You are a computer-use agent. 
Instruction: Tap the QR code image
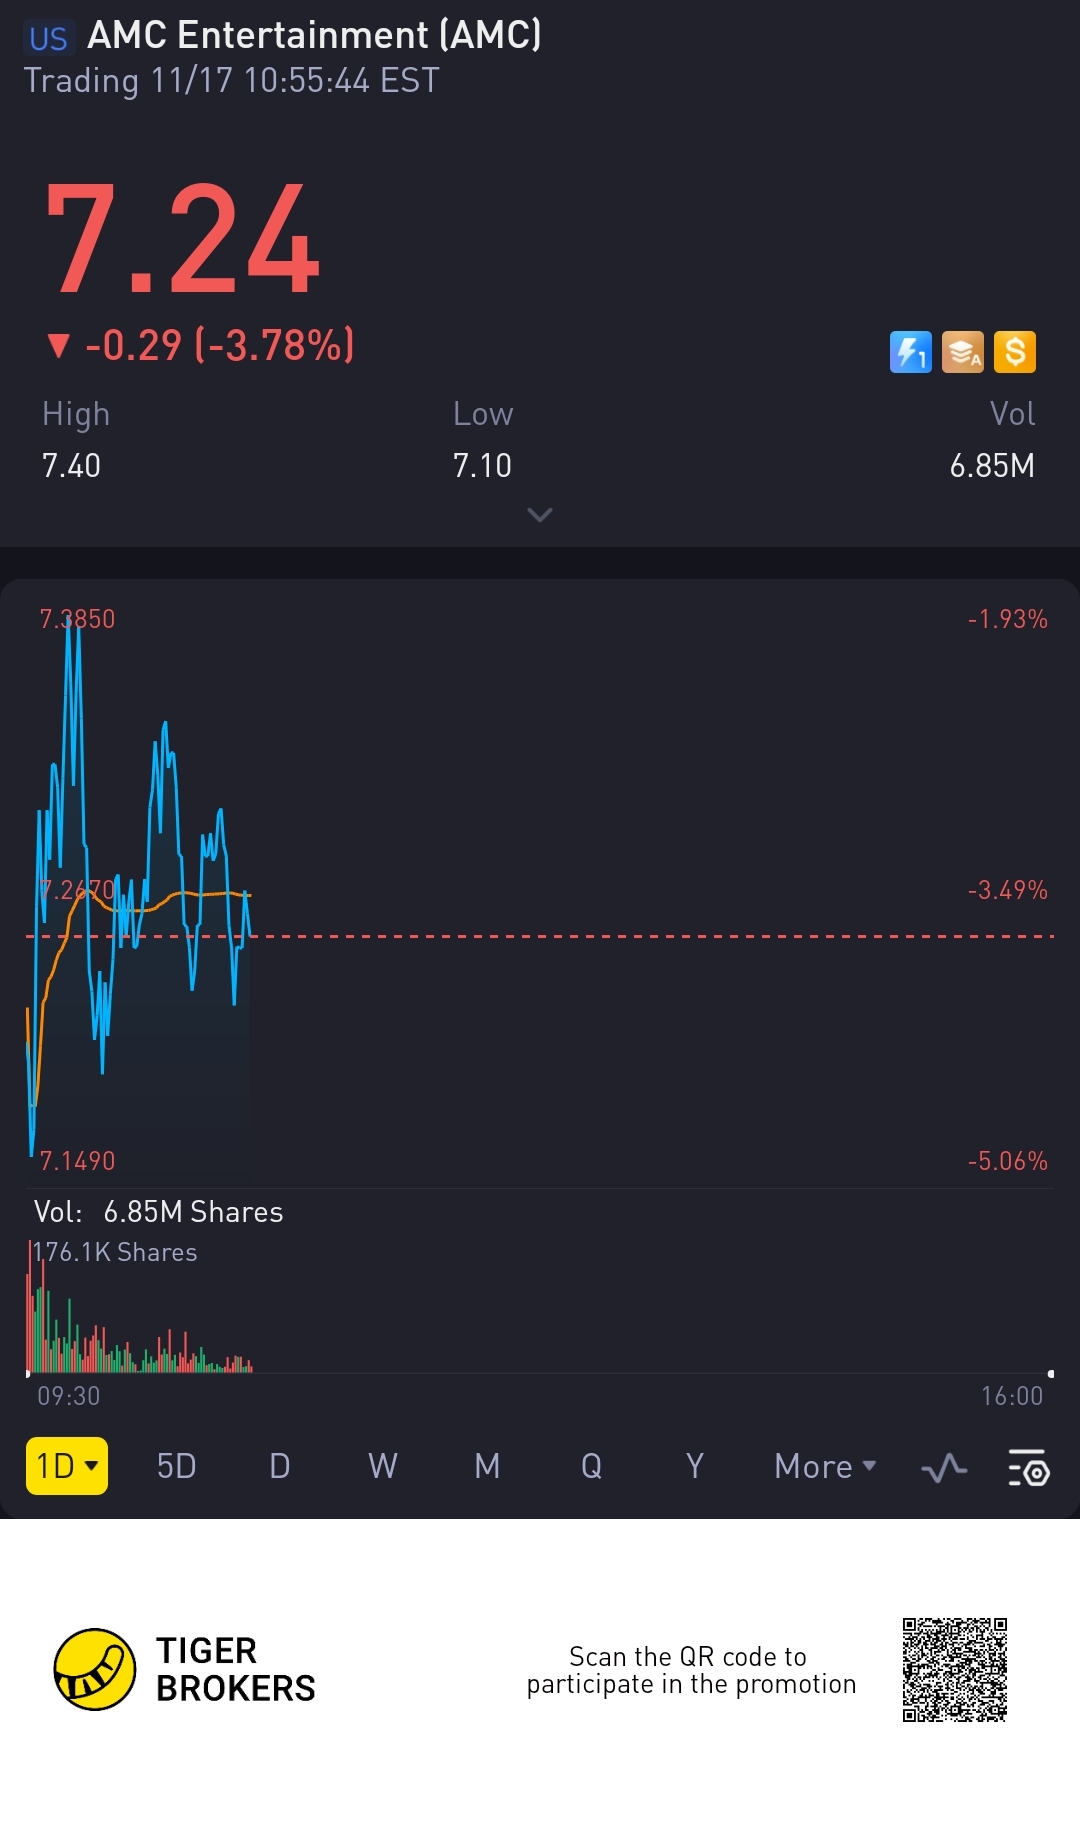coord(954,1669)
